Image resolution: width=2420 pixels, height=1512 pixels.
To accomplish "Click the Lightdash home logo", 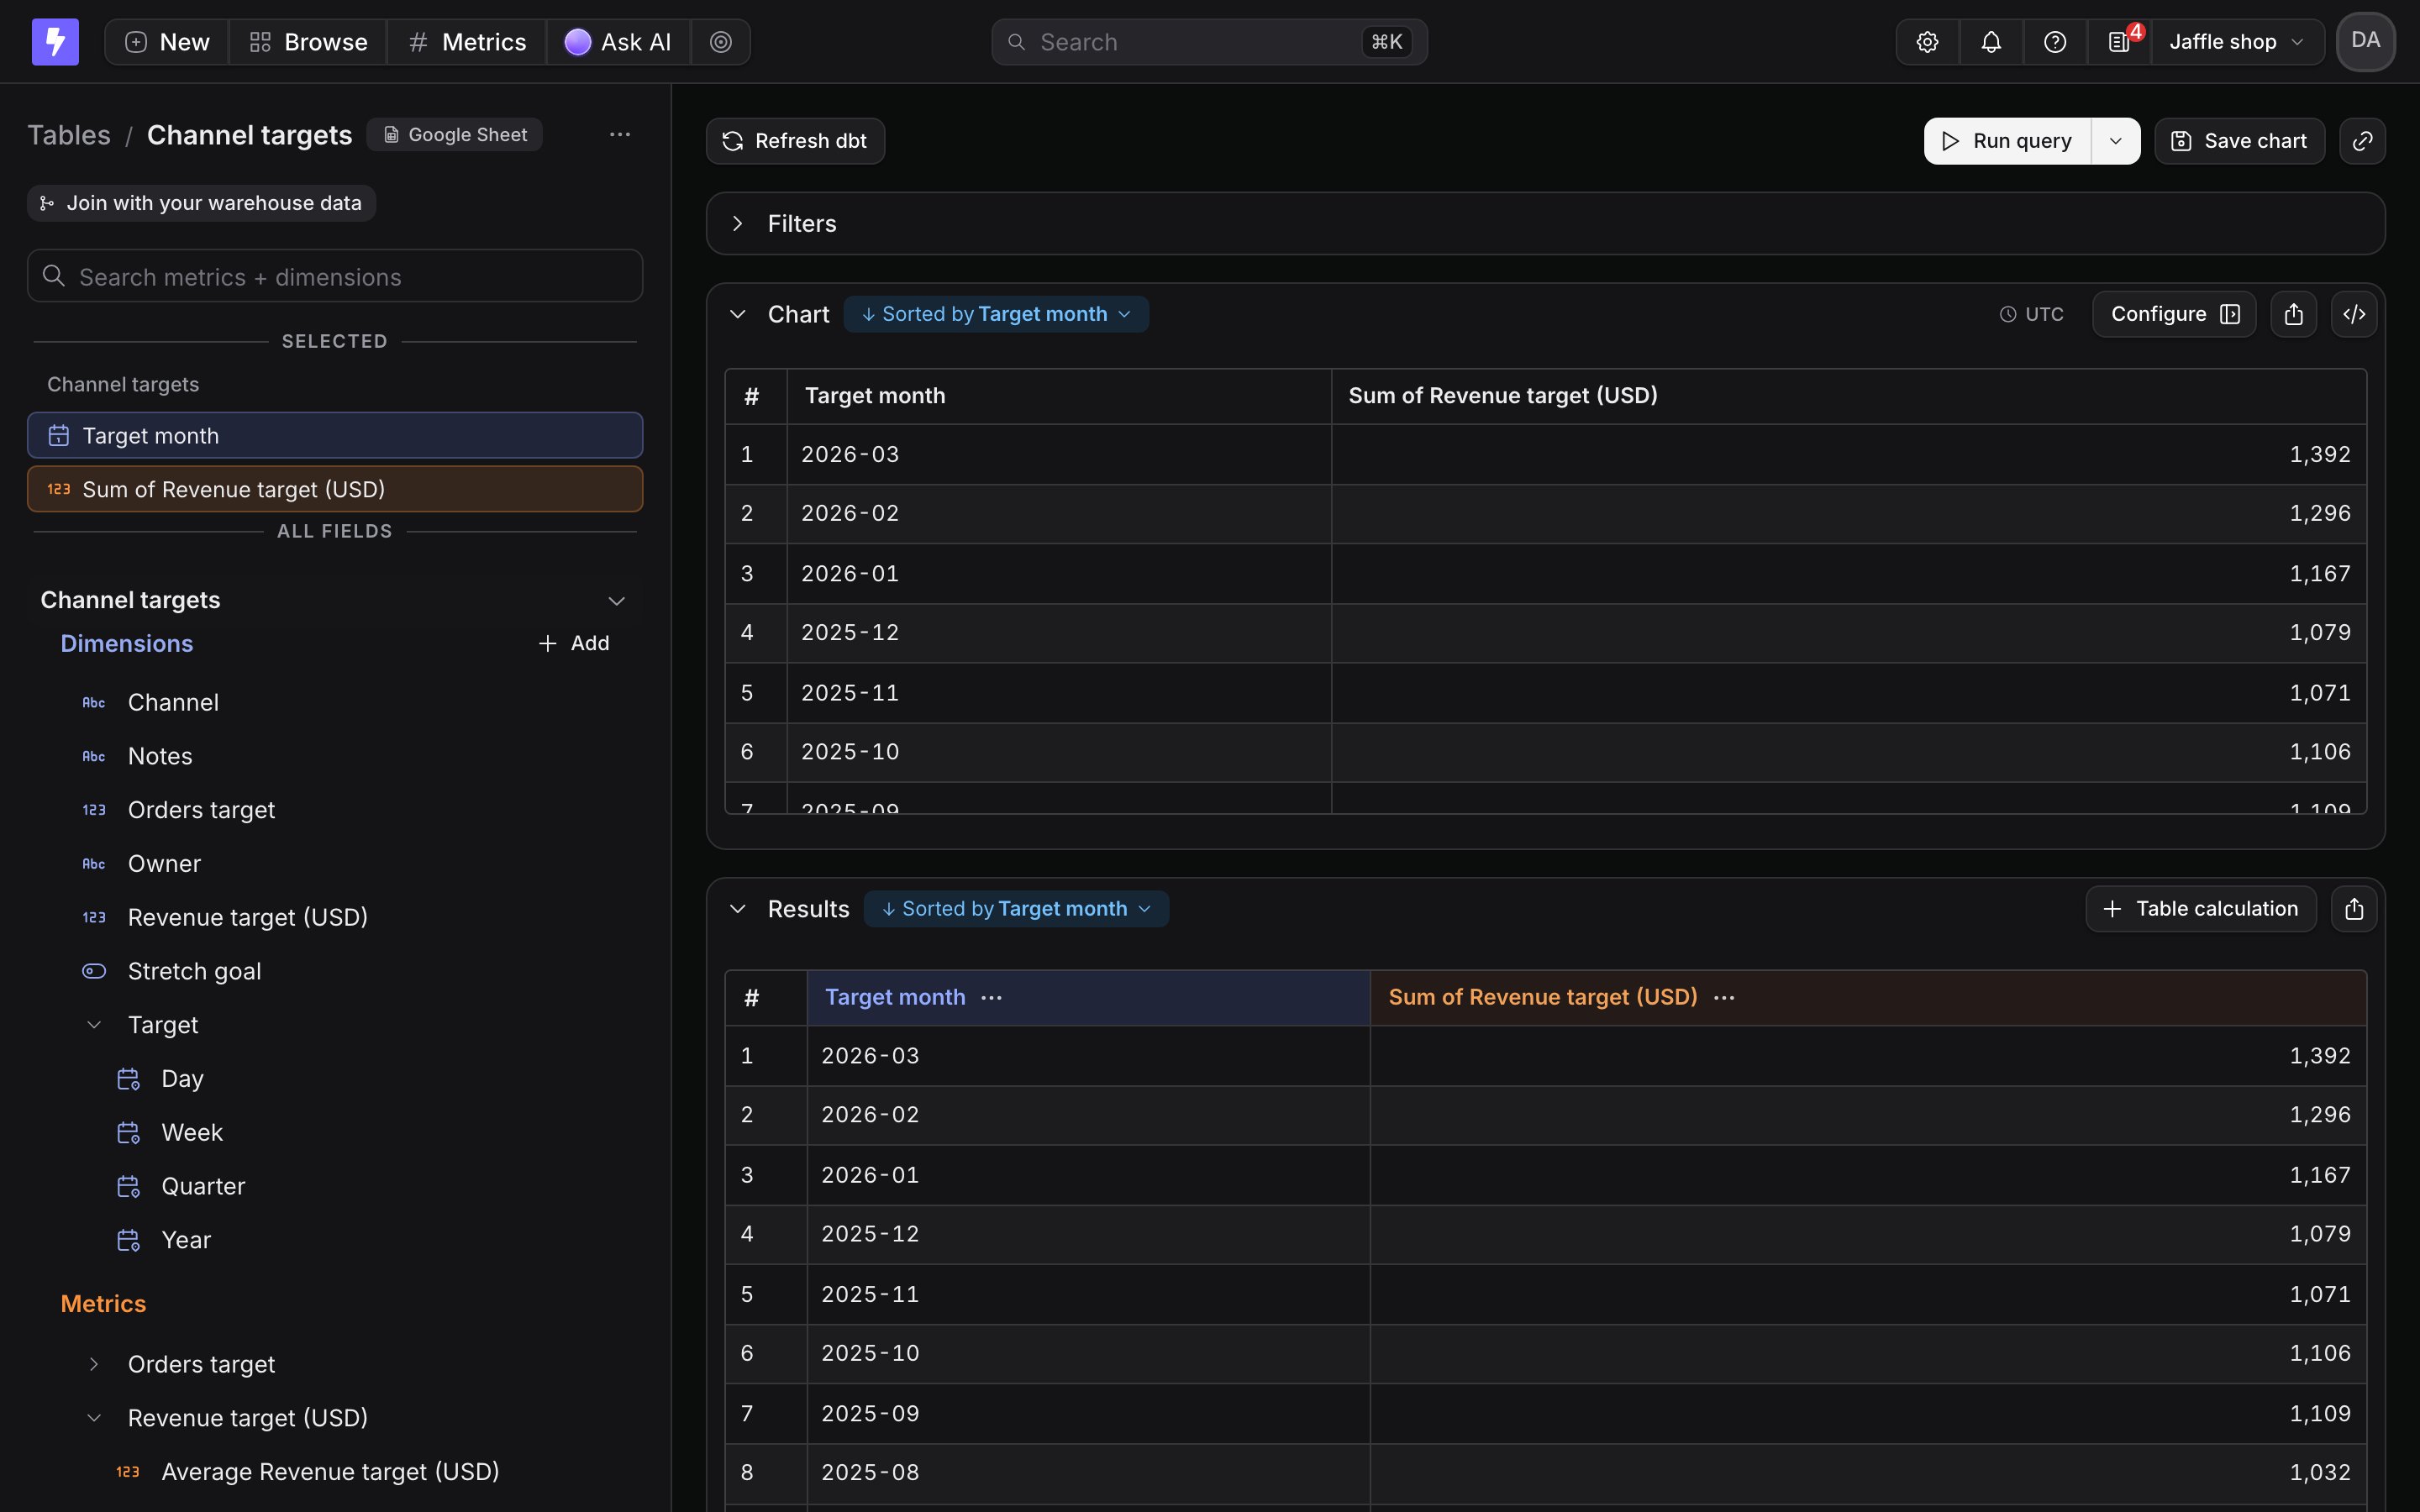I will tap(55, 42).
